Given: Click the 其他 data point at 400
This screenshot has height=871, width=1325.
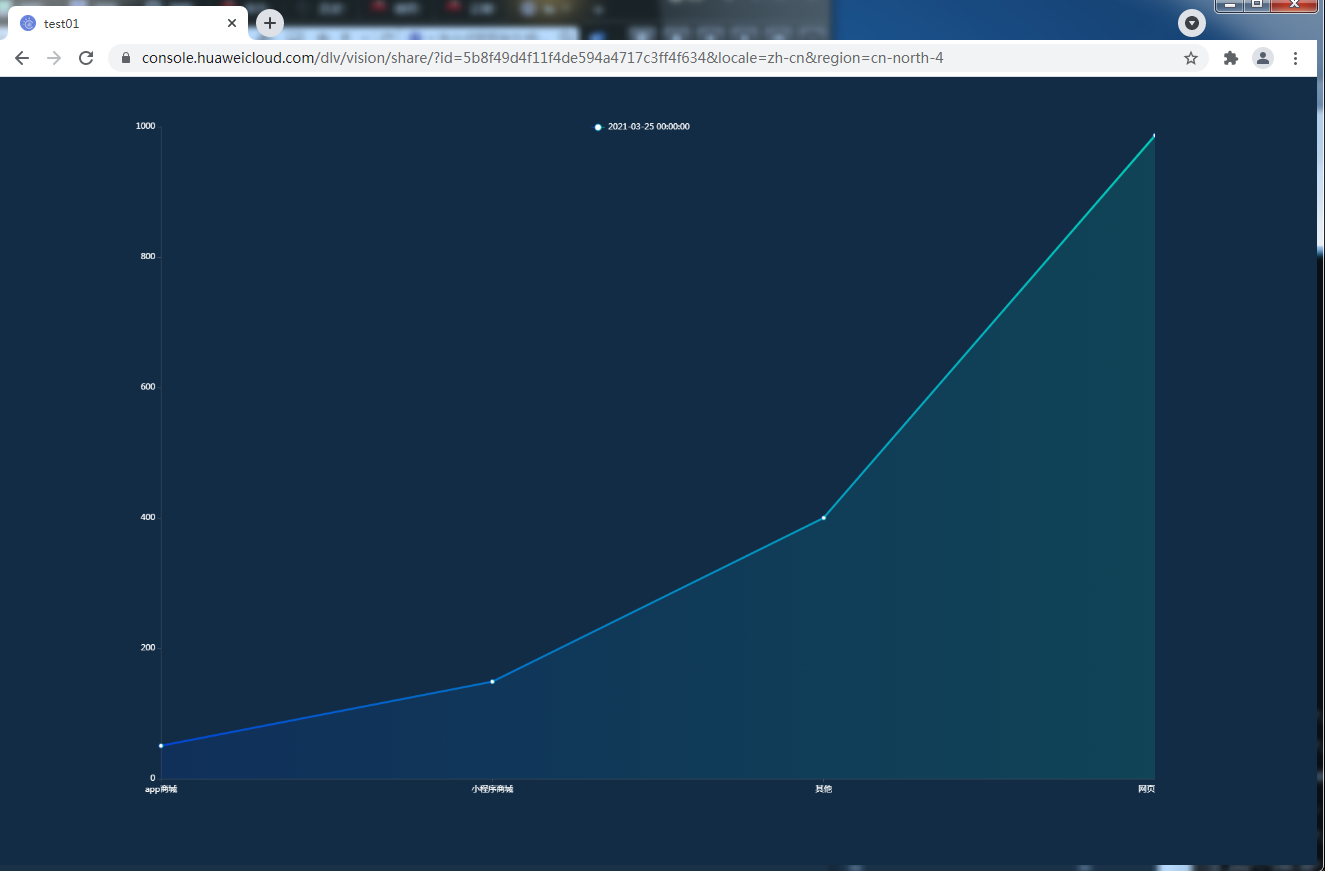Looking at the screenshot, I should point(823,517).
